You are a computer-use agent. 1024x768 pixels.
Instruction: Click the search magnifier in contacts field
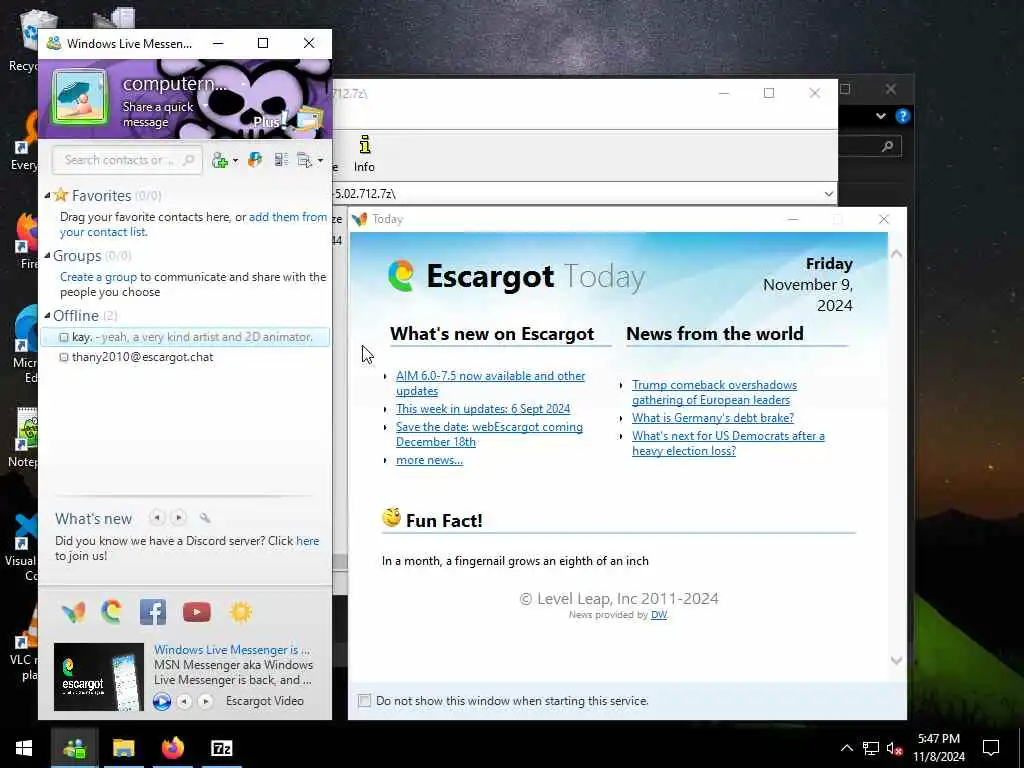pos(189,160)
